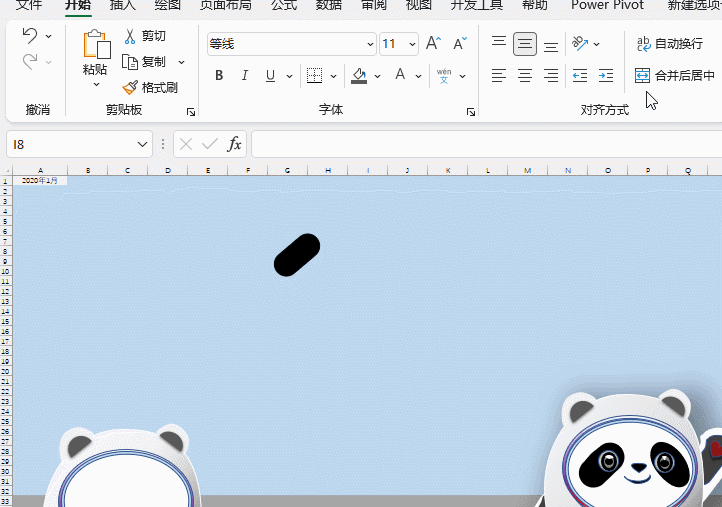Click the Cut (剪切) scissors icon
Viewport: 722px width, 507px height.
pyautogui.click(x=130, y=36)
